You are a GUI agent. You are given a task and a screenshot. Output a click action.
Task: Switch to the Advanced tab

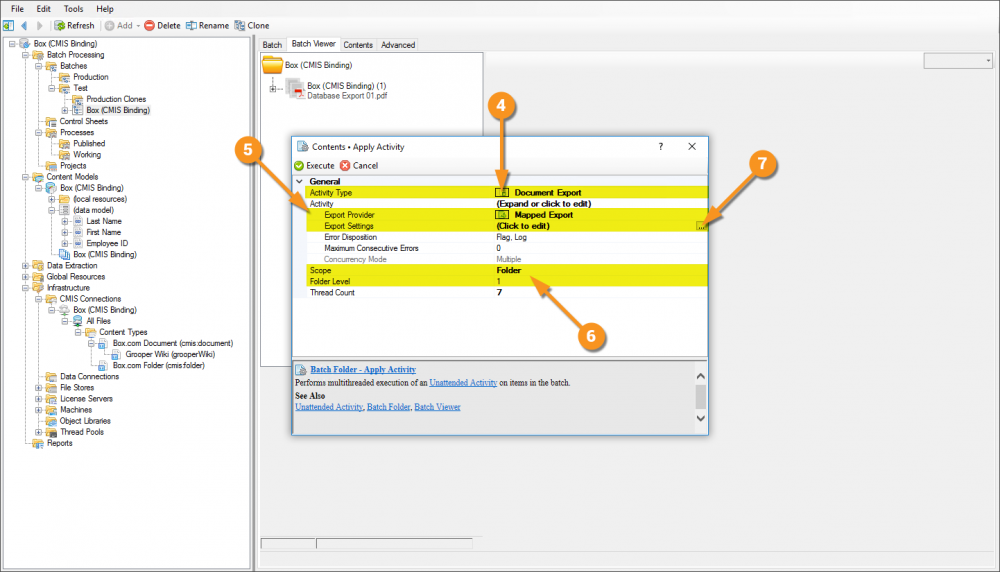pos(398,45)
